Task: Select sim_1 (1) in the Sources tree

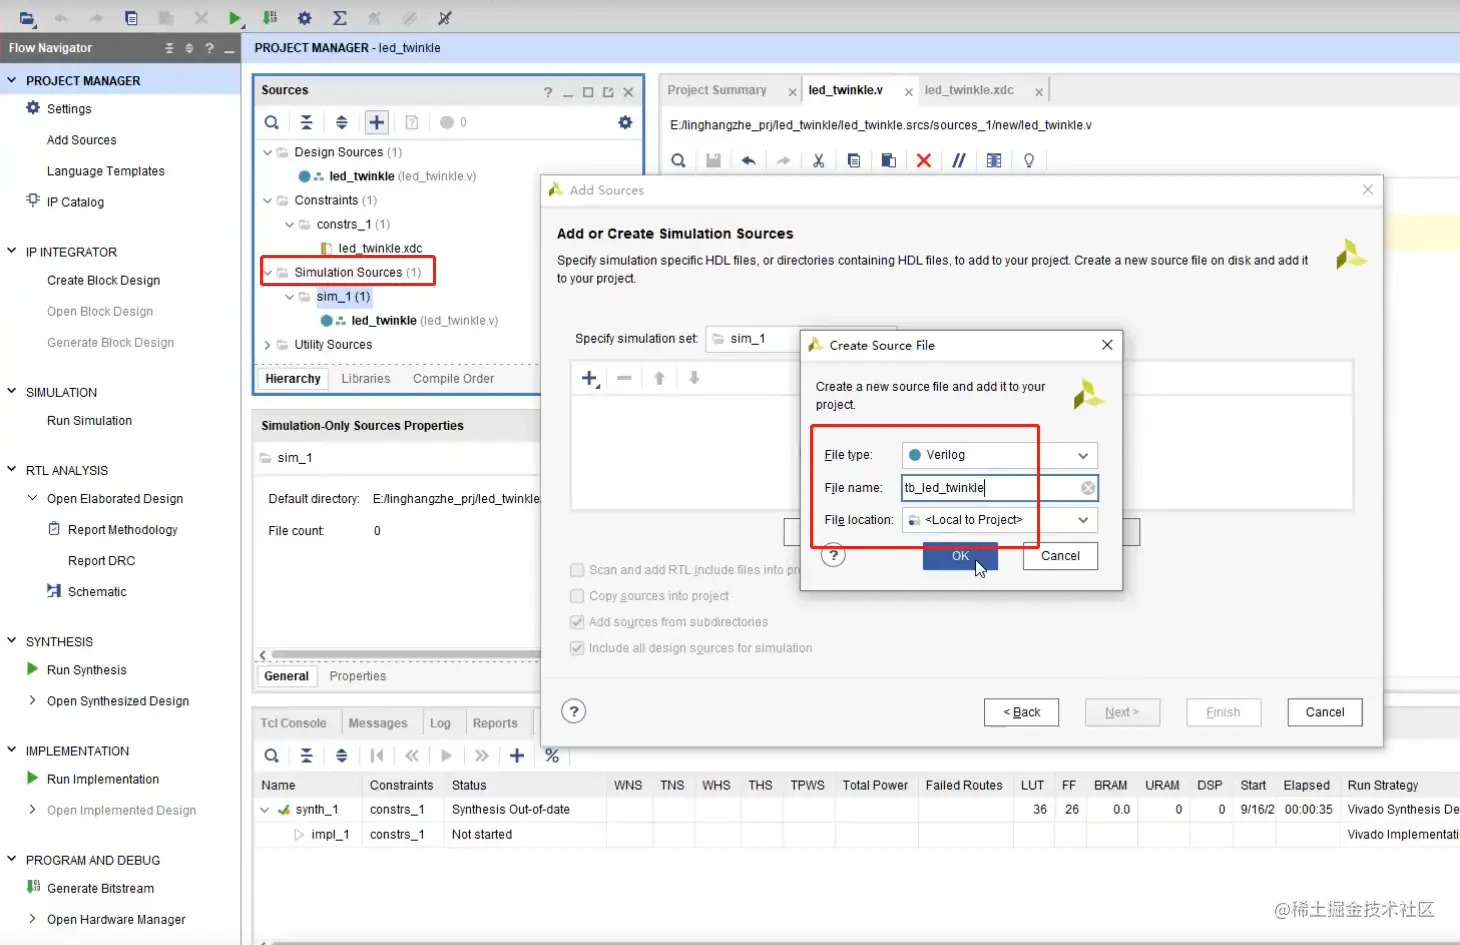Action: tap(343, 297)
